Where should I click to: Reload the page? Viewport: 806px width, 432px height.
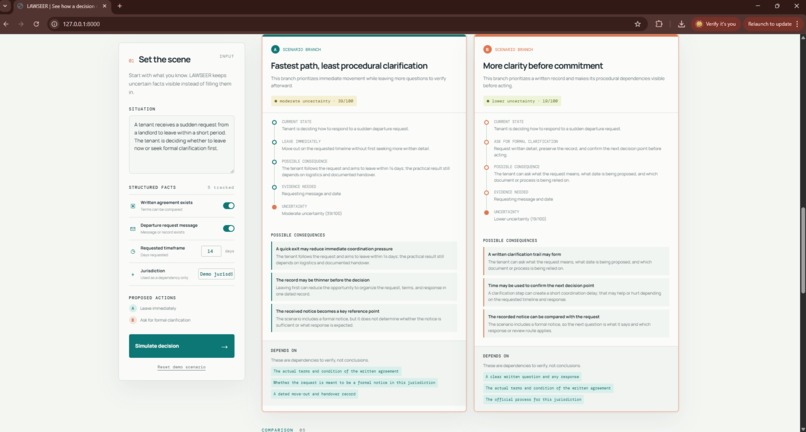tap(36, 24)
